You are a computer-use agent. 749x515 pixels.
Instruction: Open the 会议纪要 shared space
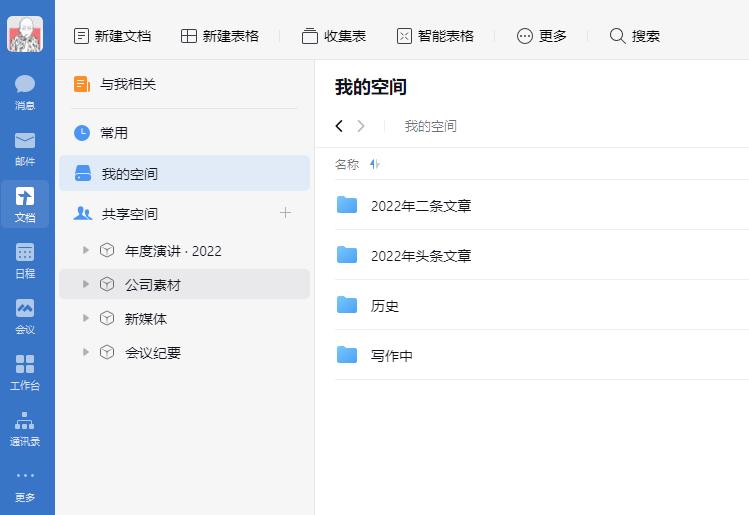pyautogui.click(x=152, y=353)
